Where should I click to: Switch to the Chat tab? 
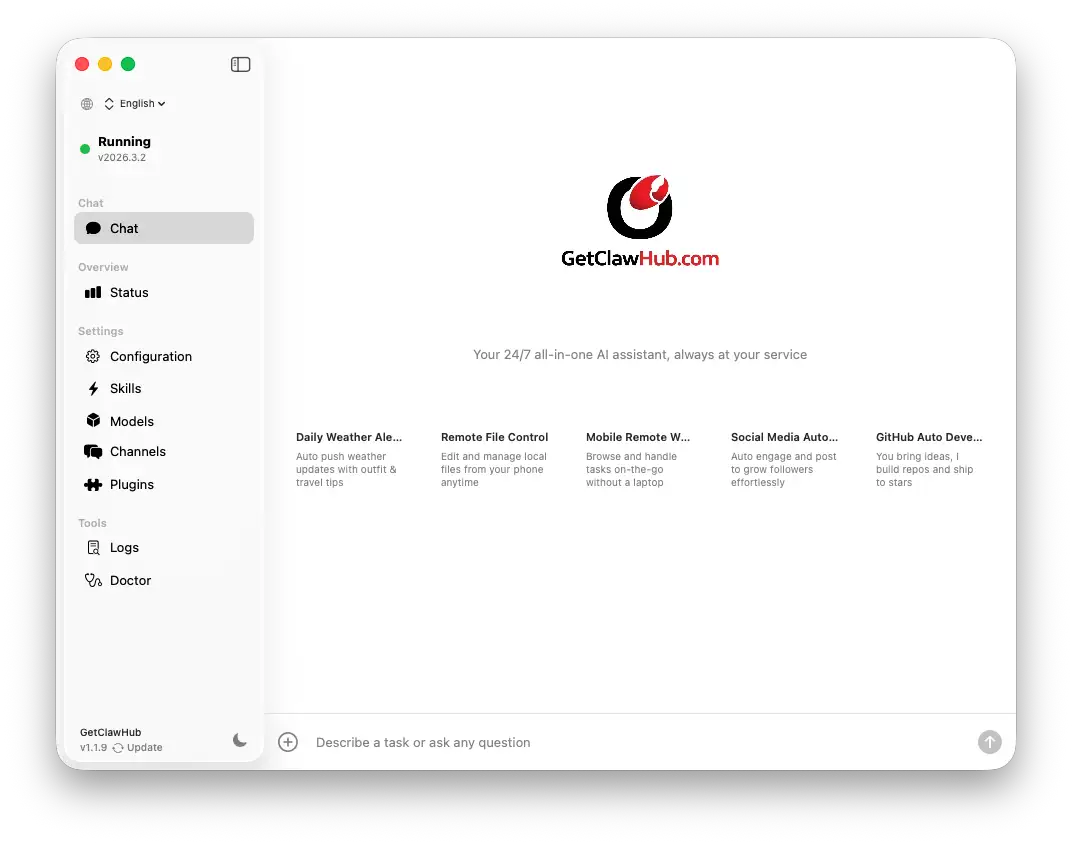pyautogui.click(x=123, y=227)
